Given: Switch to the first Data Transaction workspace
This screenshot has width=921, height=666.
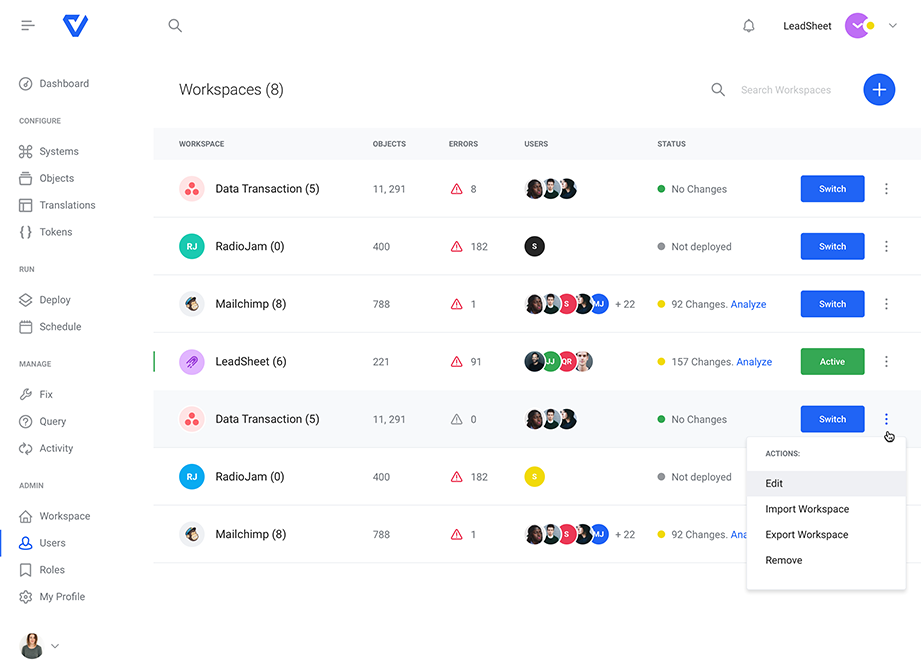Looking at the screenshot, I should coord(832,189).
